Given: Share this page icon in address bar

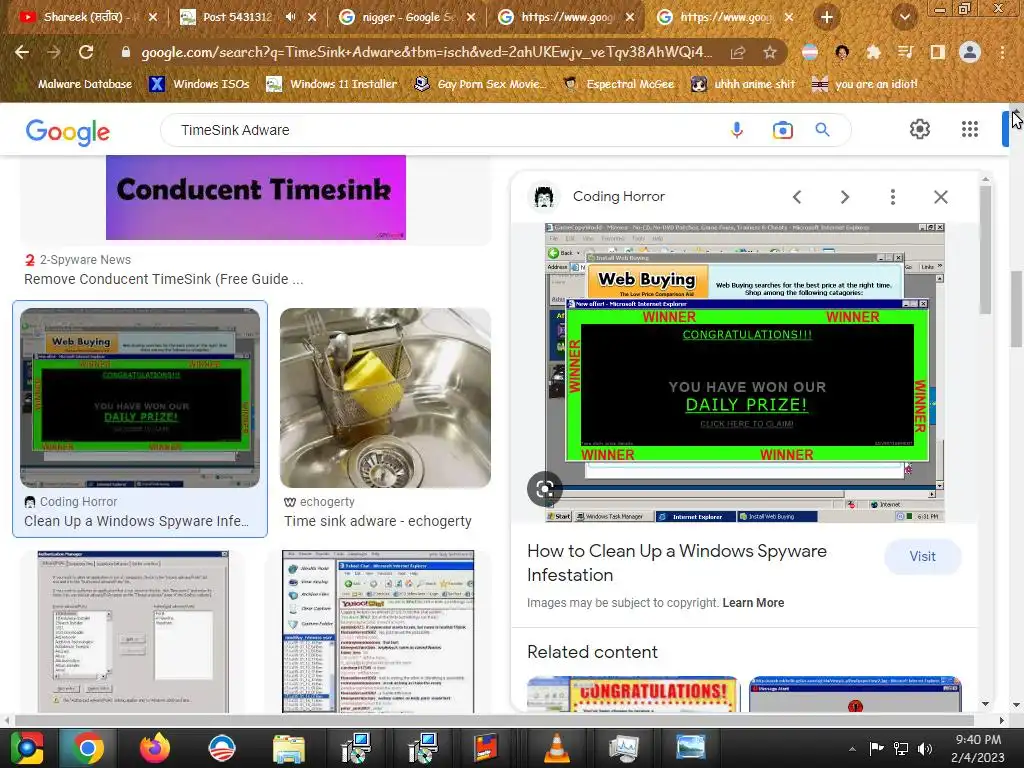Looking at the screenshot, I should click(738, 52).
